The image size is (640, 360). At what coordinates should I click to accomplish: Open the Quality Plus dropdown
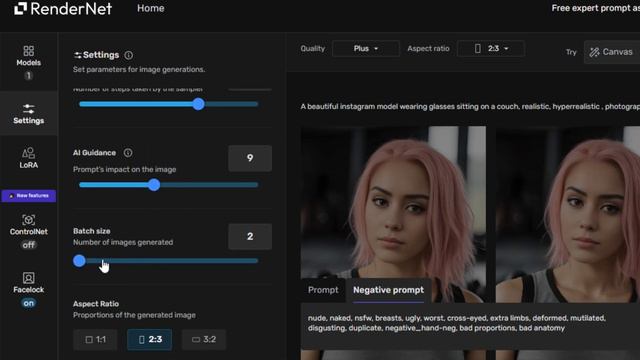(366, 49)
